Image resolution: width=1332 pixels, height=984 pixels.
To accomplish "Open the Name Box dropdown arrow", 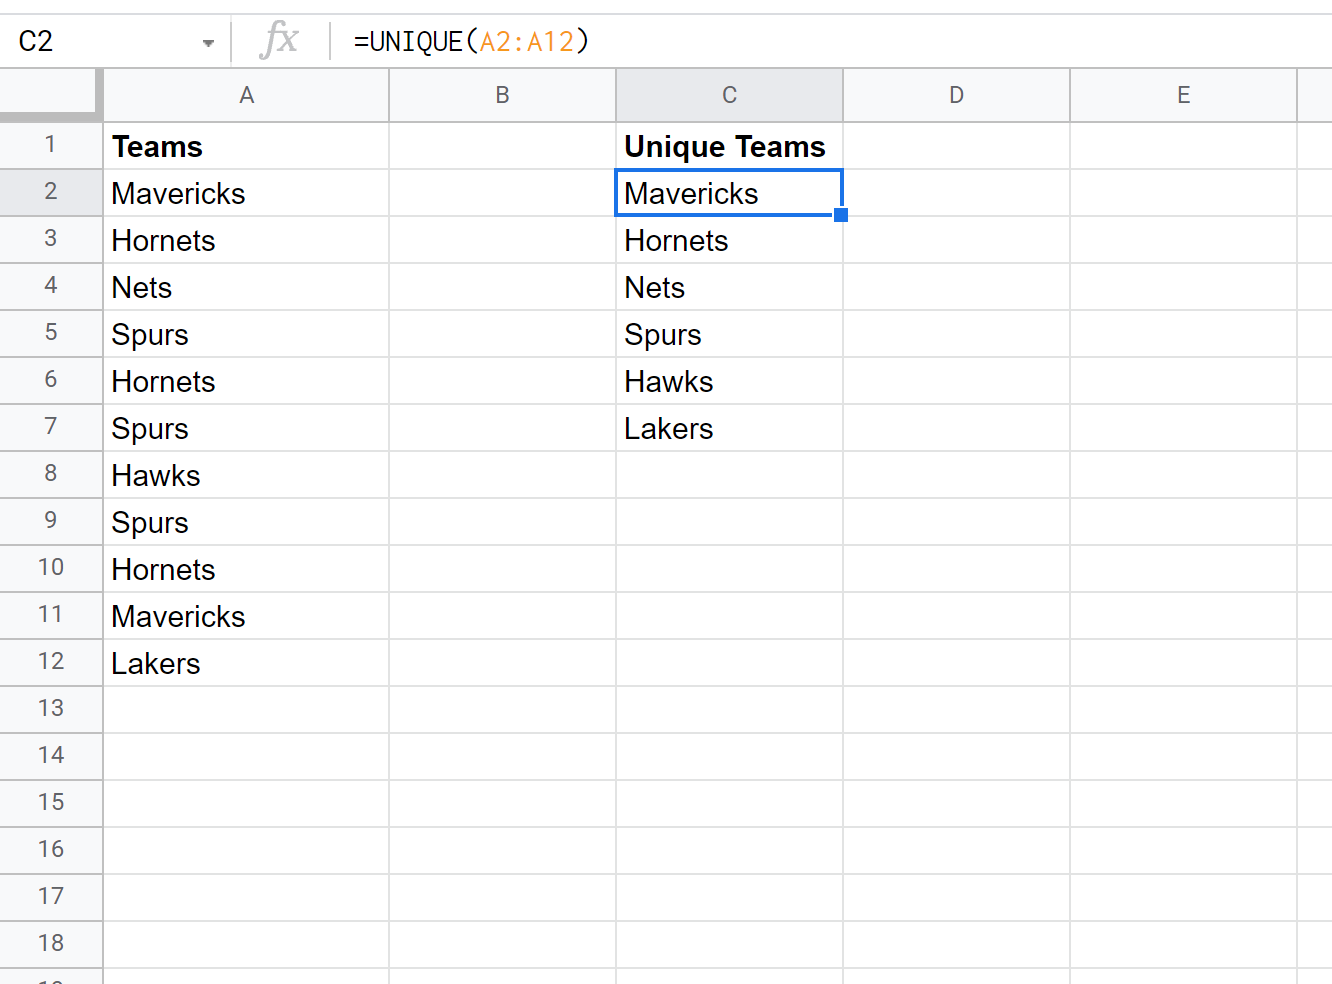I will (x=208, y=43).
